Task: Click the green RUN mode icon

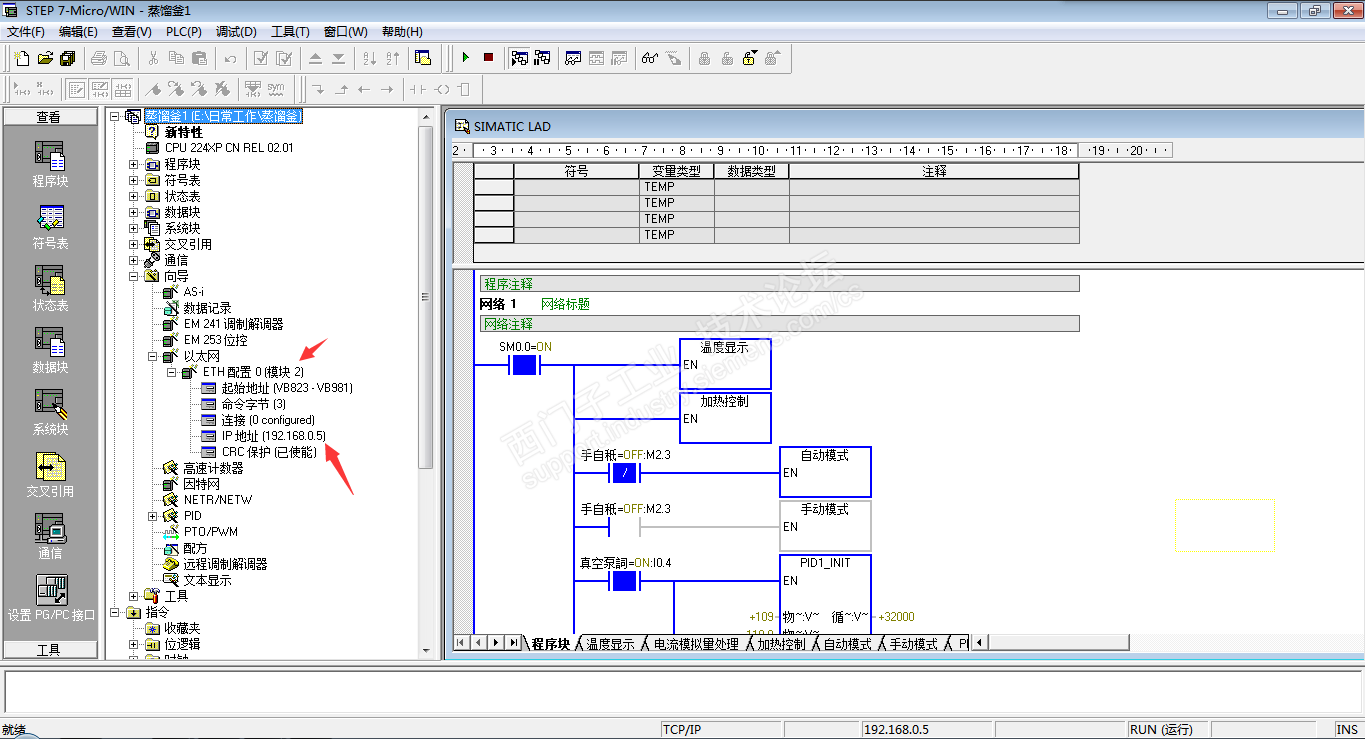Action: coord(466,58)
